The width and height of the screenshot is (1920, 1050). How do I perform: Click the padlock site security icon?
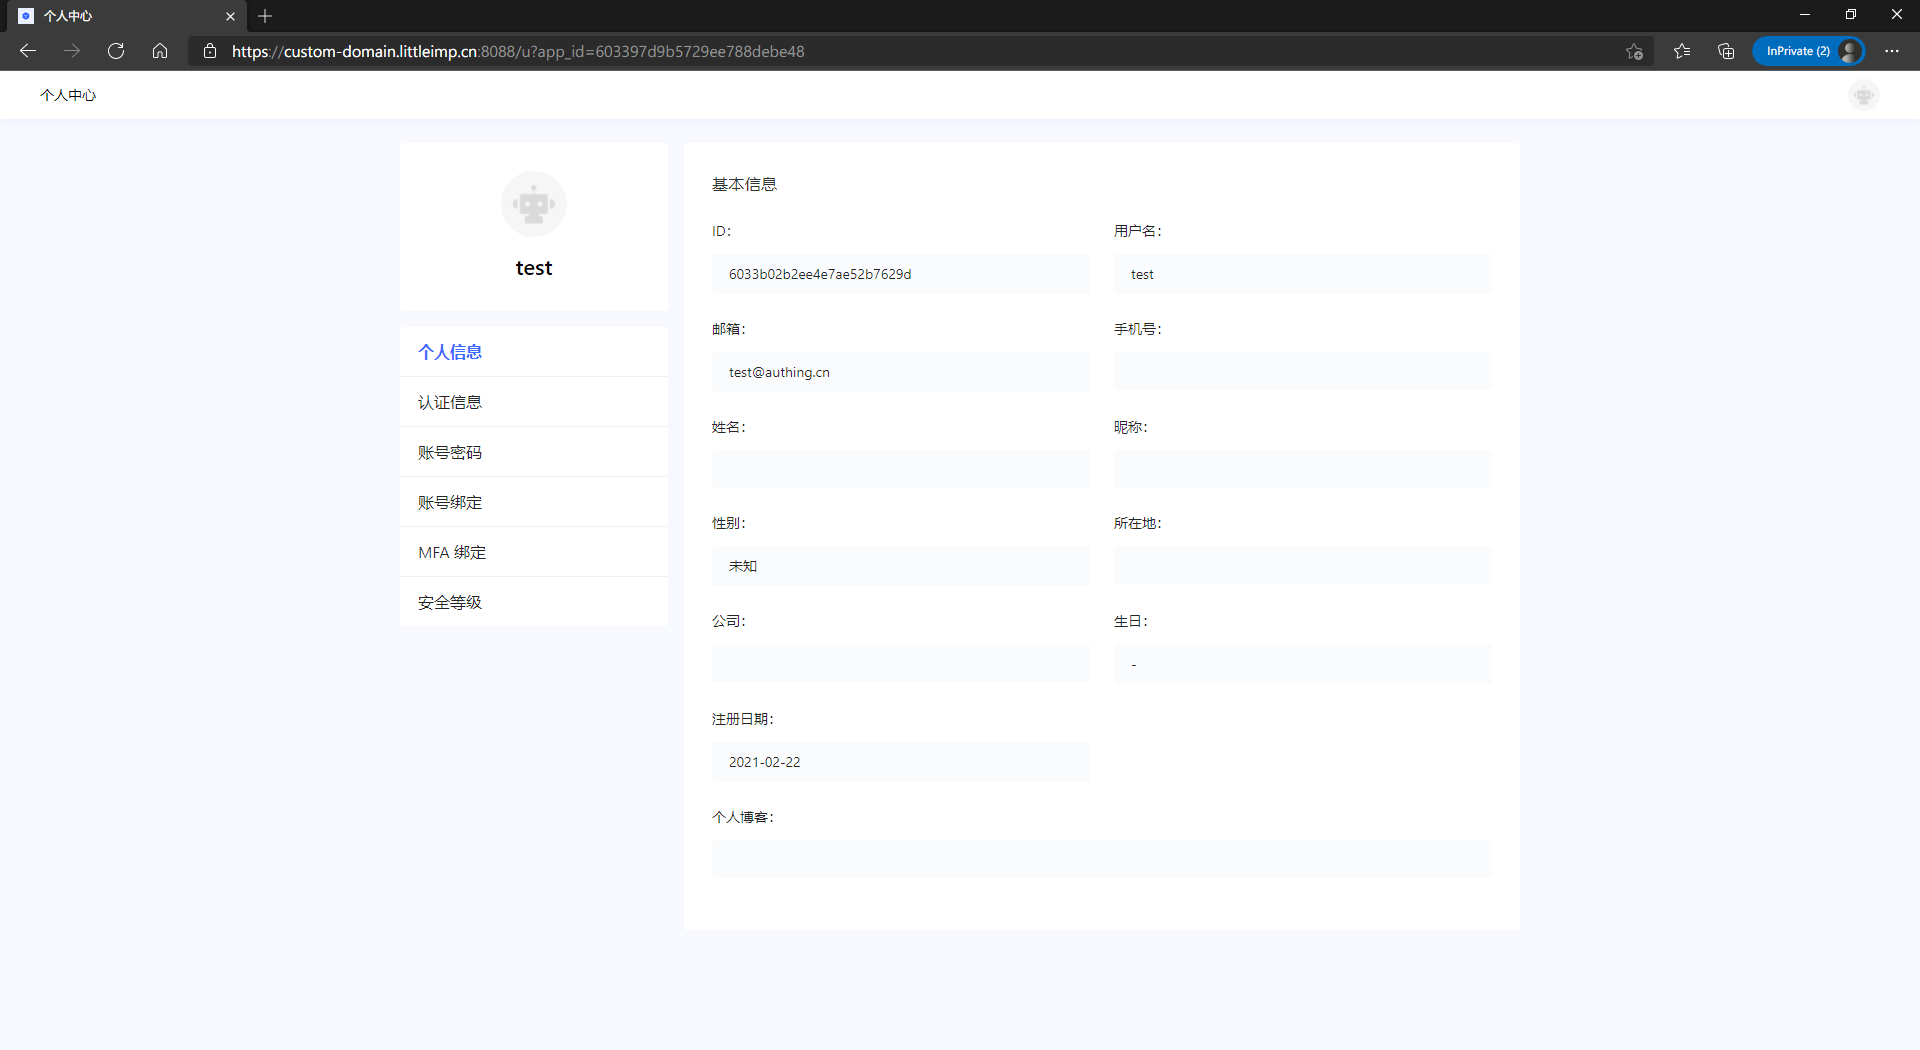tap(210, 51)
